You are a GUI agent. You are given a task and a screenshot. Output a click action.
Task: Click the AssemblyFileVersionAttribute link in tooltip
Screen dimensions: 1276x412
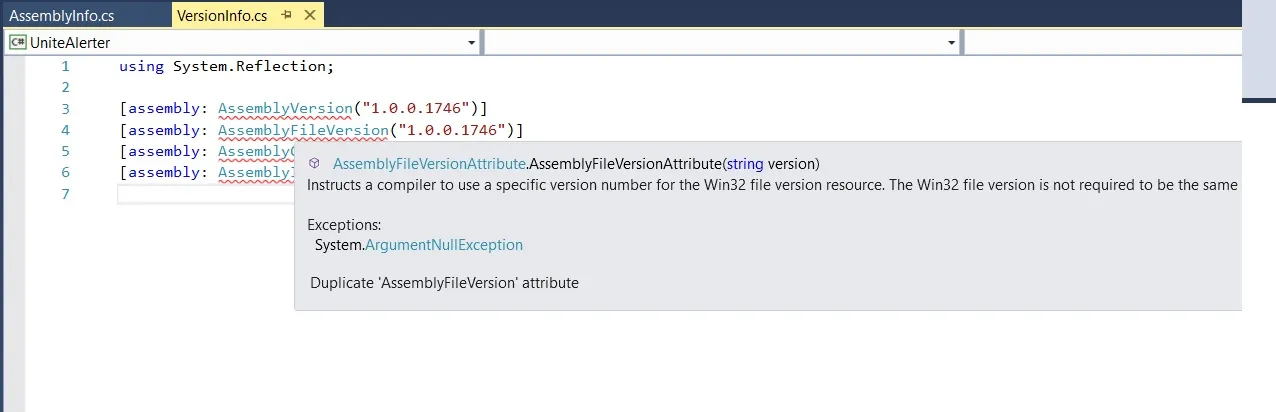(x=429, y=163)
